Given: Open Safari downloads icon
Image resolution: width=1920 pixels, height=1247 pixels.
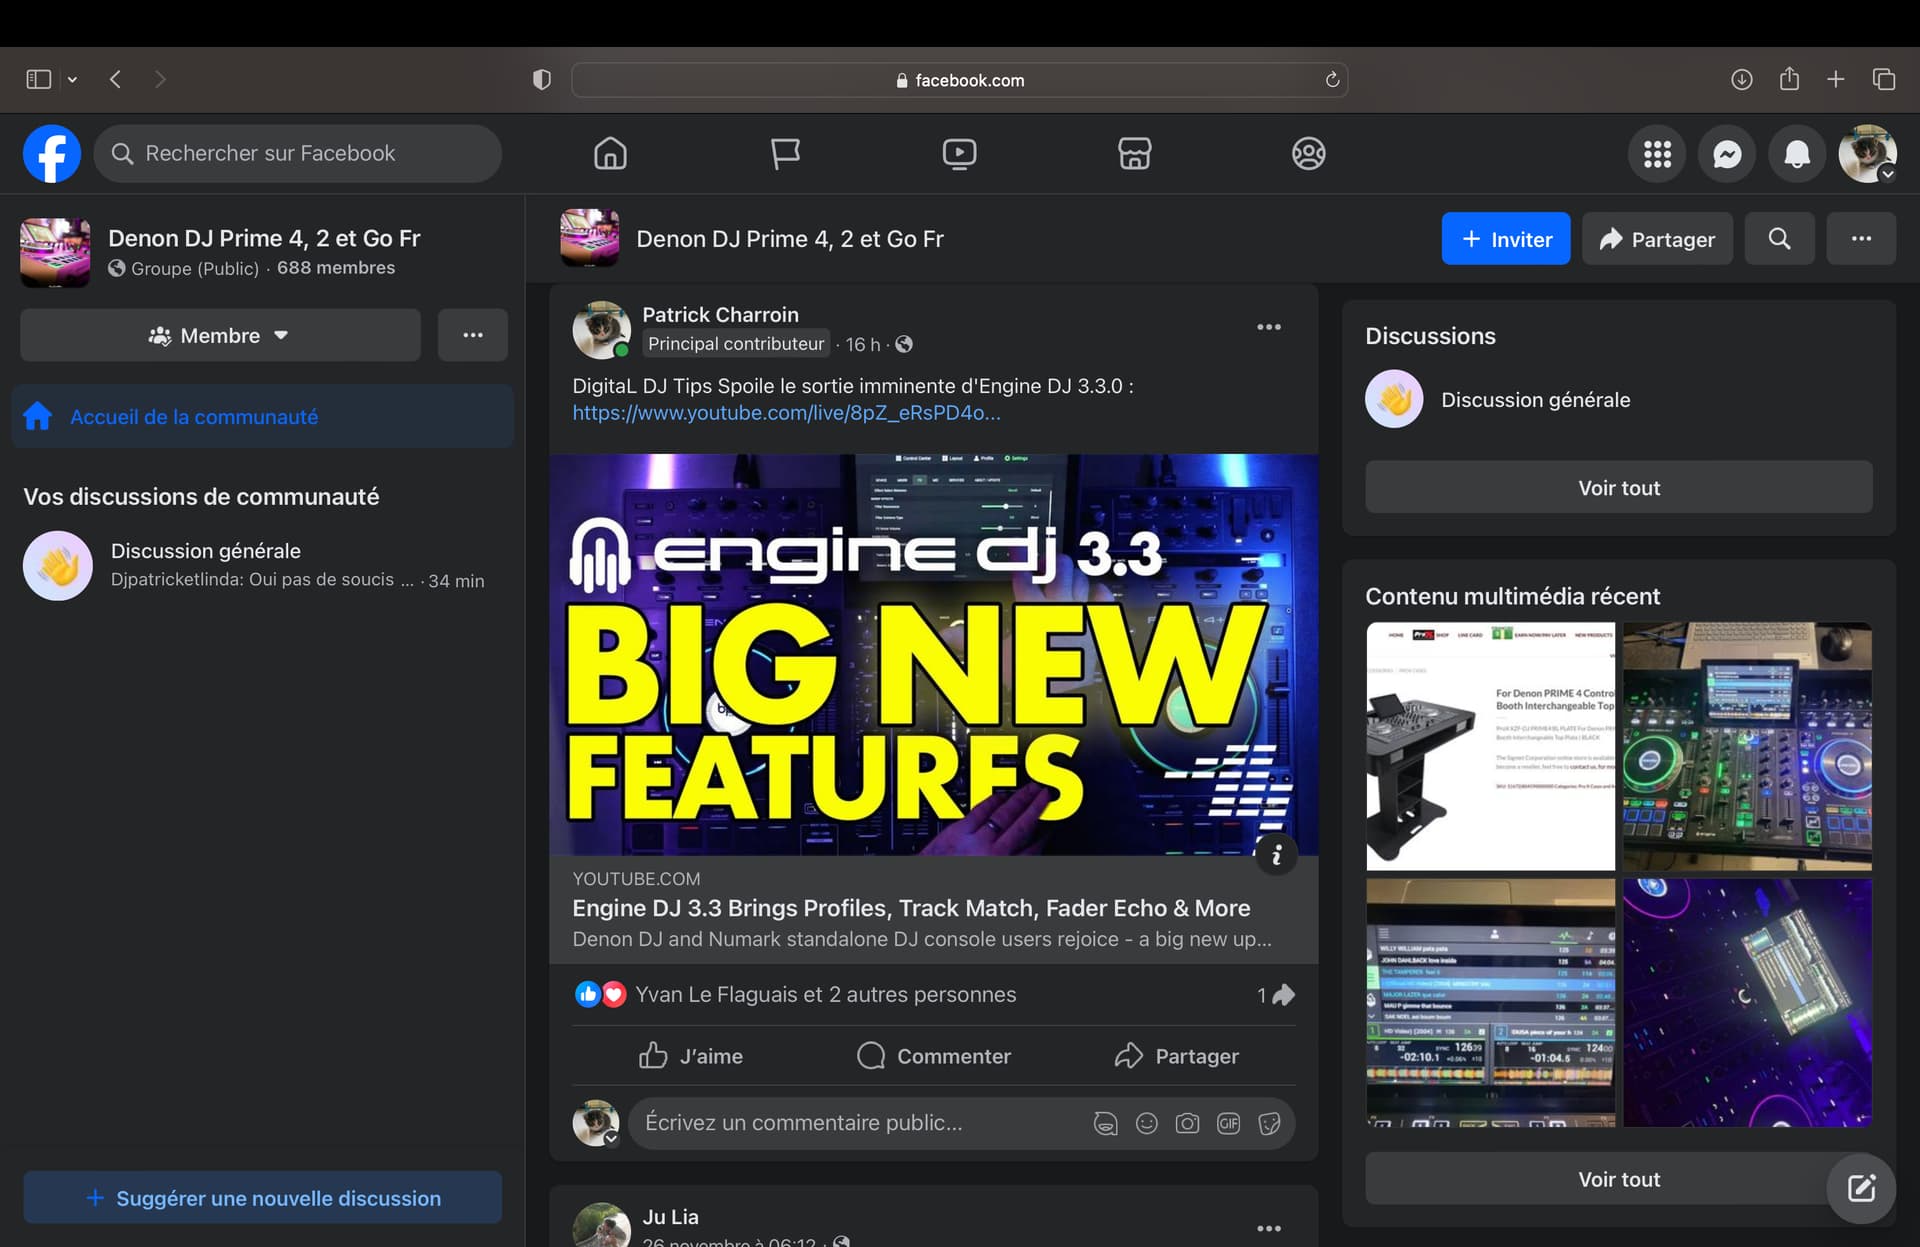Looking at the screenshot, I should pyautogui.click(x=1741, y=79).
